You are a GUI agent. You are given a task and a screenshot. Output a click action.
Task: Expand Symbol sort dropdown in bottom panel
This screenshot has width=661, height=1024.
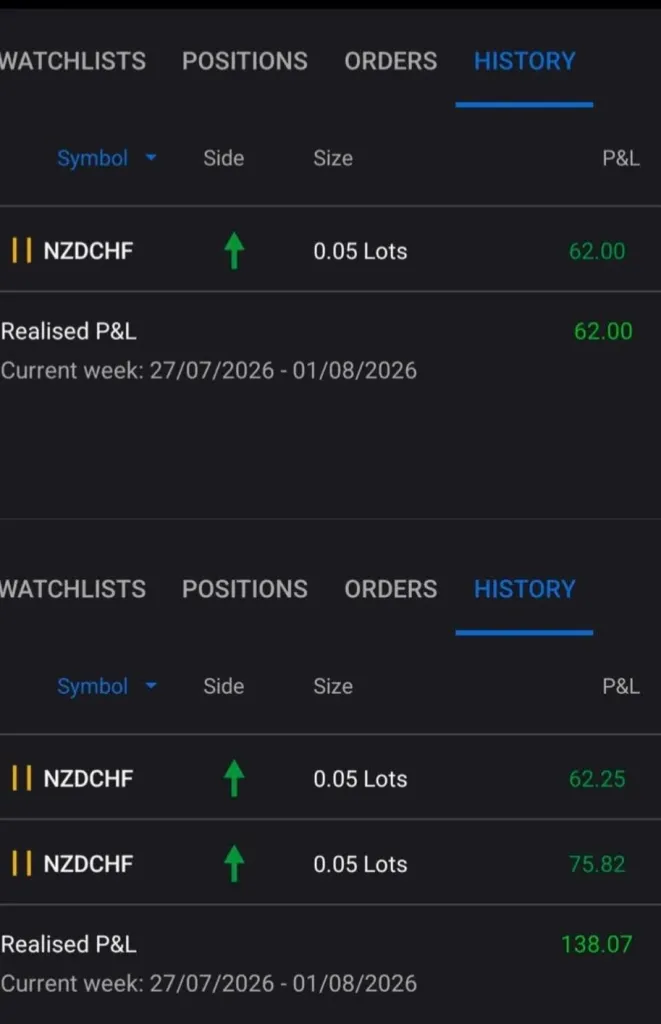(x=106, y=686)
